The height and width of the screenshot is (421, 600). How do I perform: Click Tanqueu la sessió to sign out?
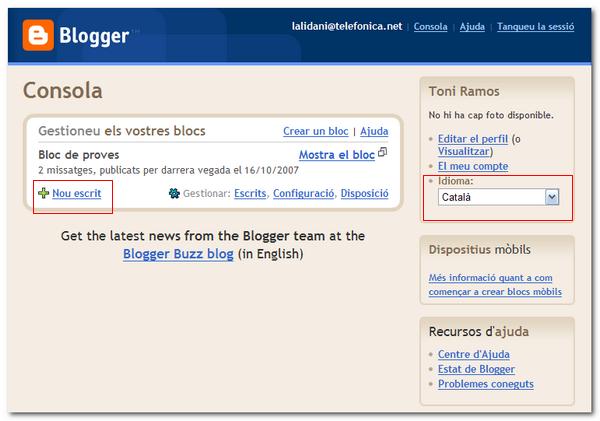(x=537, y=27)
